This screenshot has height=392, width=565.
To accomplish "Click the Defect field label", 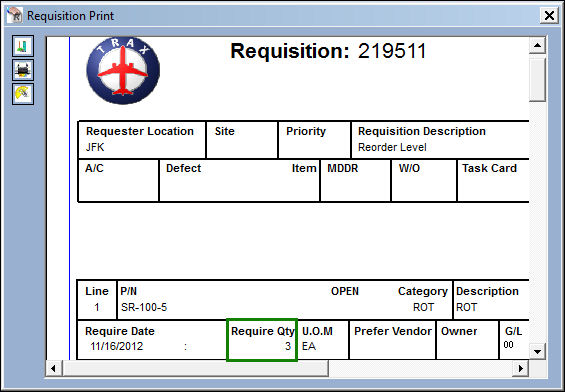I will (x=183, y=168).
